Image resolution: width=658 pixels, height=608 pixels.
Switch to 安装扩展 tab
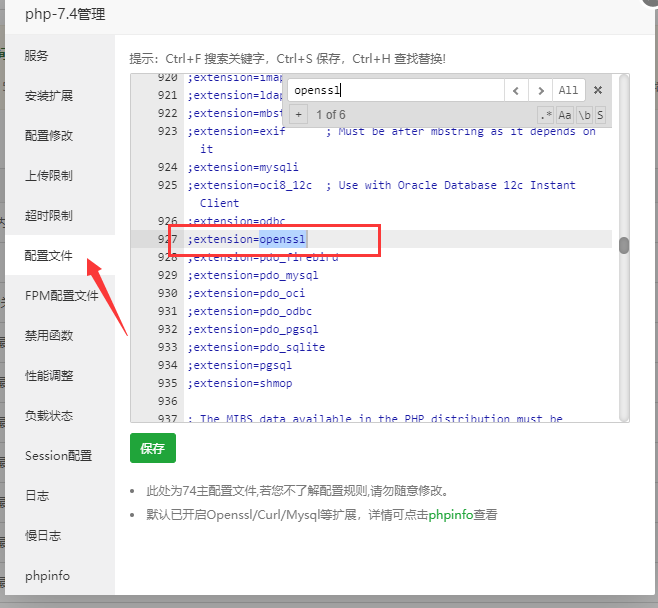pyautogui.click(x=49, y=96)
